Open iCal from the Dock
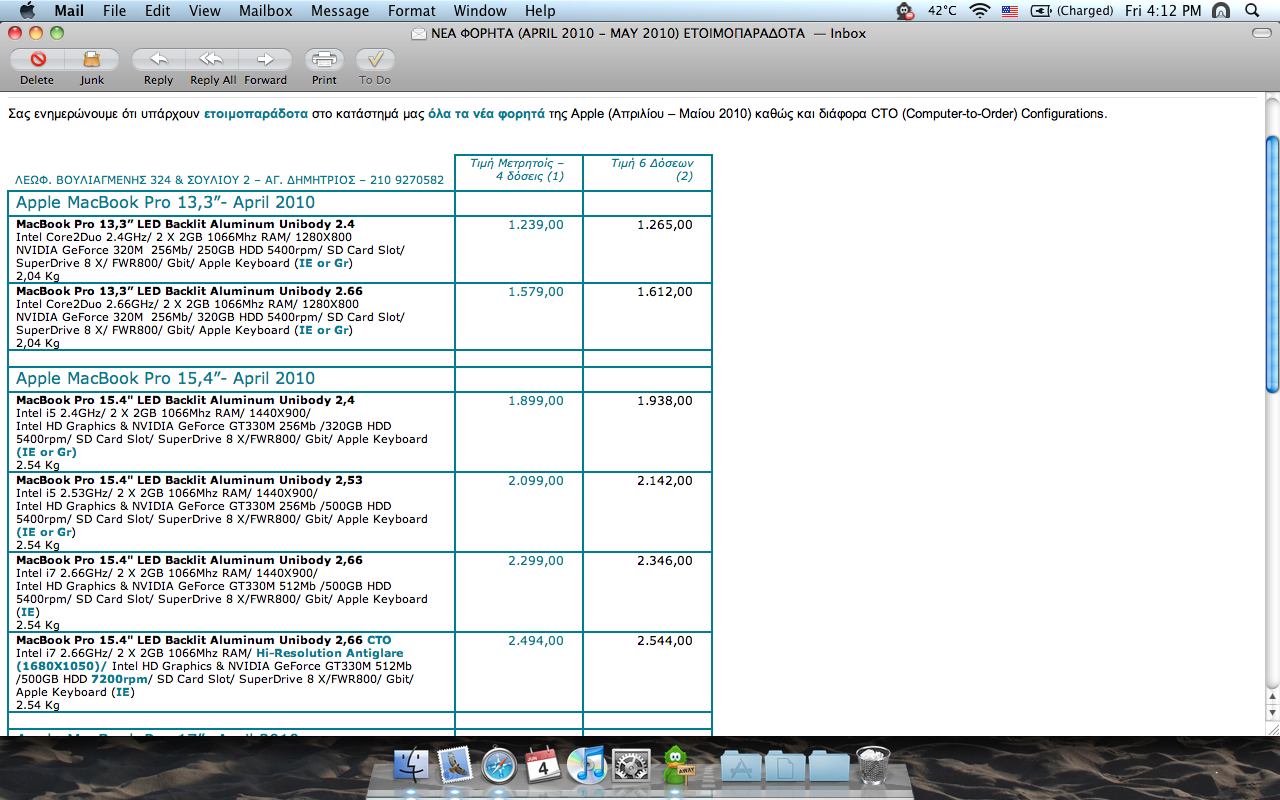Screen dimensions: 1280x800 tap(543, 766)
